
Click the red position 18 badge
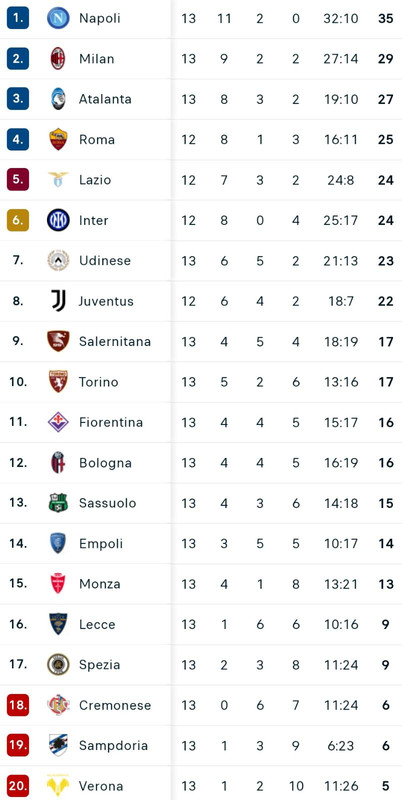[18, 705]
